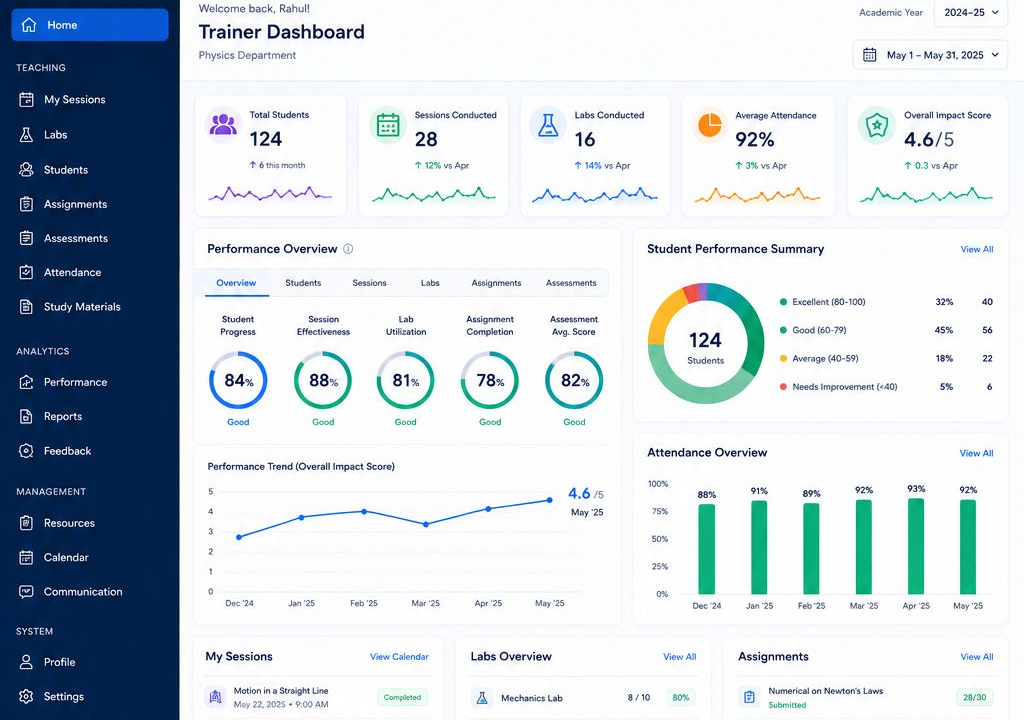Click the 28/30 assignment score badge

[x=974, y=697]
